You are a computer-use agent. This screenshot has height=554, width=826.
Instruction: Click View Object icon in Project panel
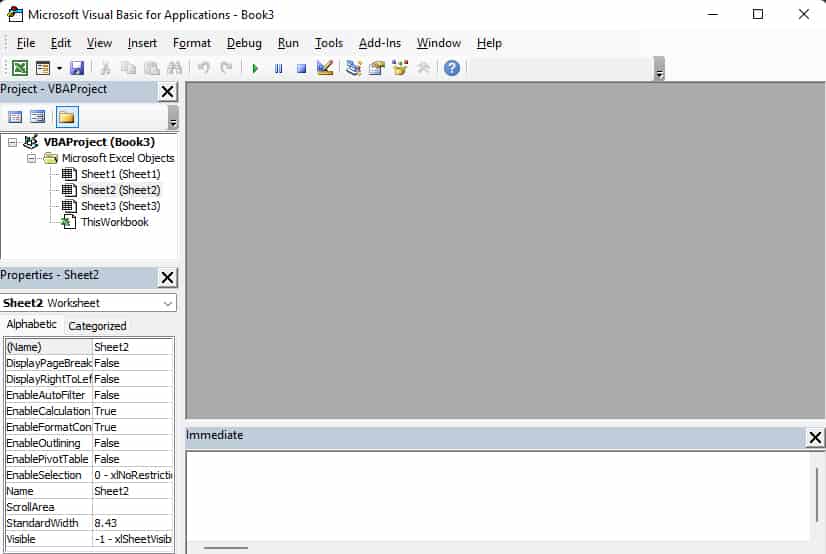click(38, 117)
